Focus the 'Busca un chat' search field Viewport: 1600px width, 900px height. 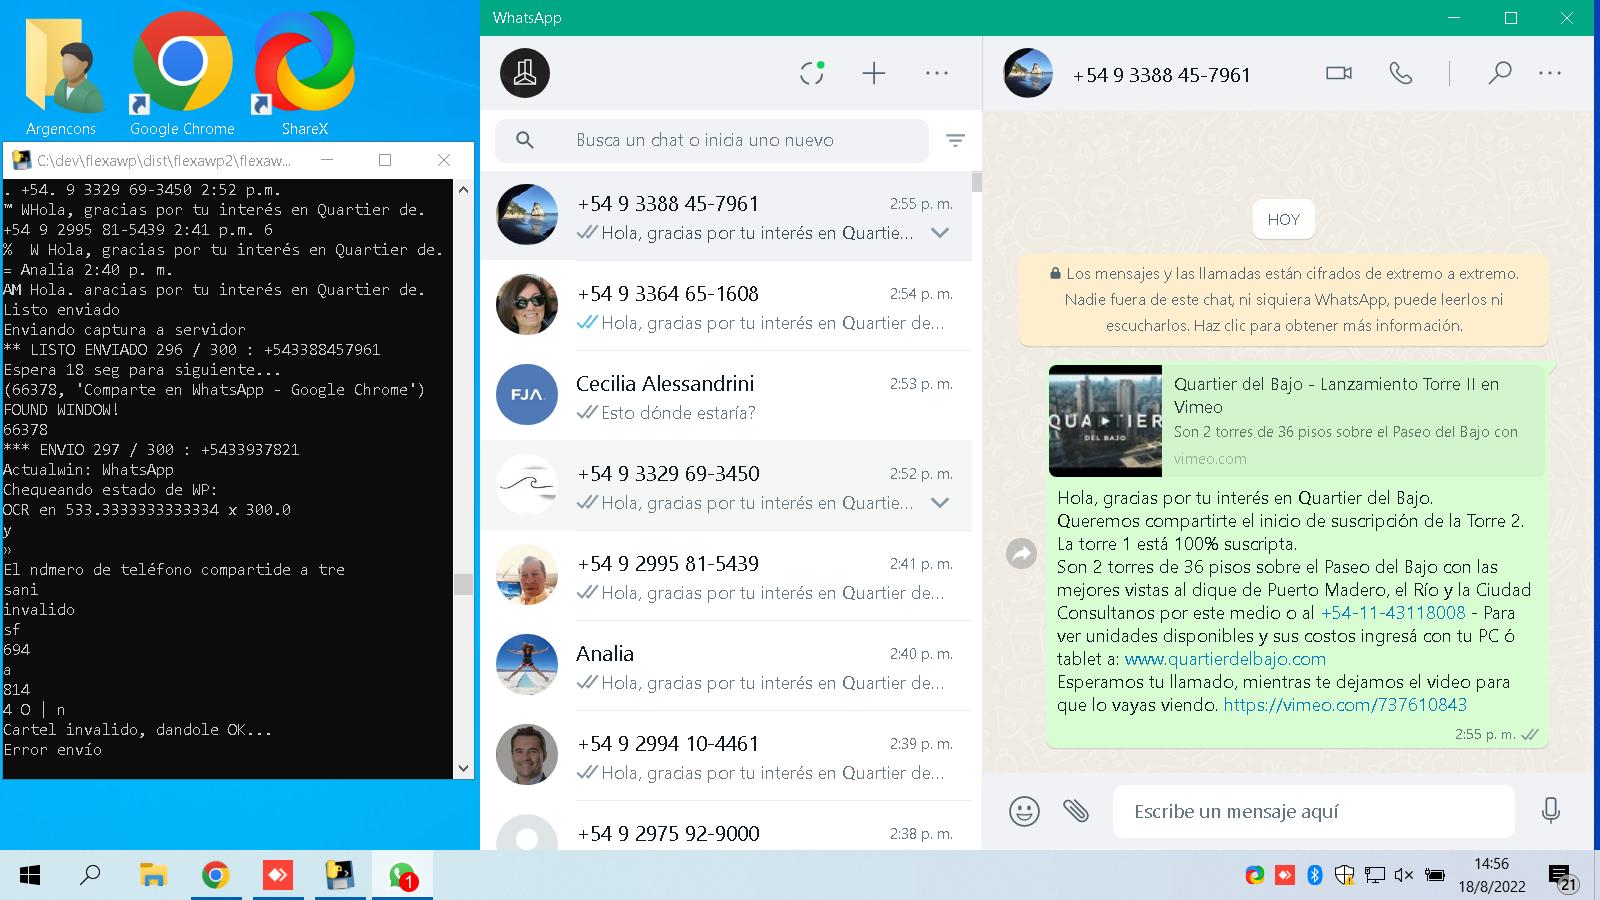click(712, 140)
